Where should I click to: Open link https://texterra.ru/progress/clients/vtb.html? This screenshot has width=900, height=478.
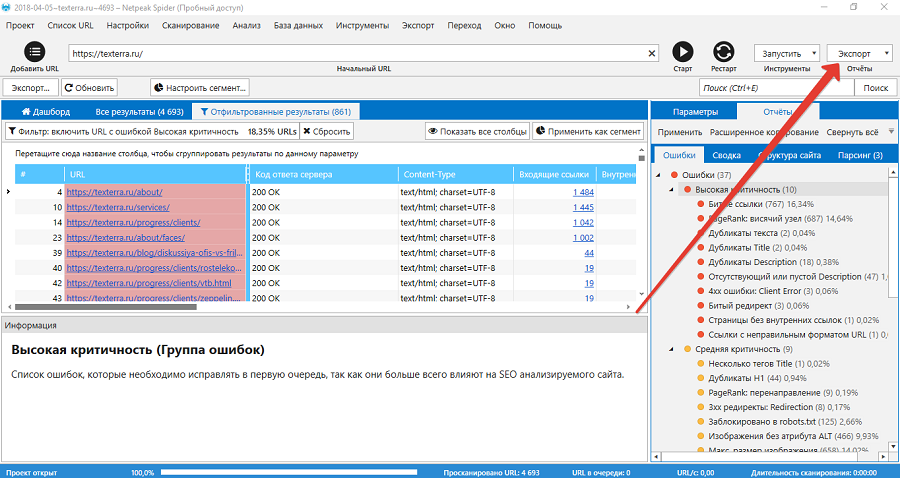point(149,283)
